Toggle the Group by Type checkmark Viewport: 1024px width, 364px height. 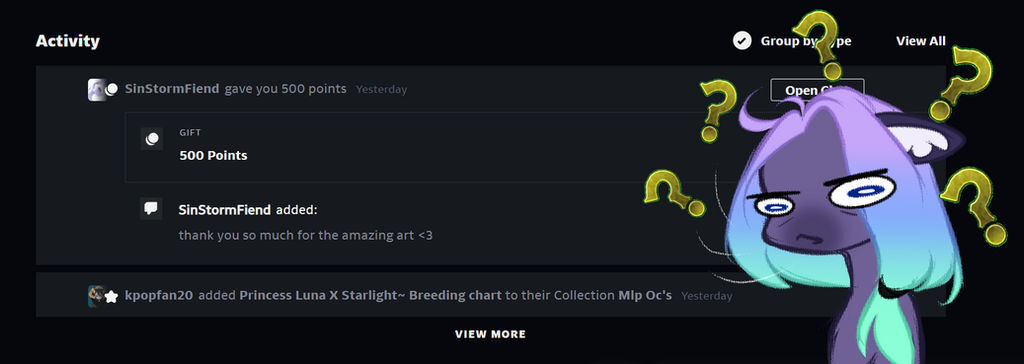742,41
